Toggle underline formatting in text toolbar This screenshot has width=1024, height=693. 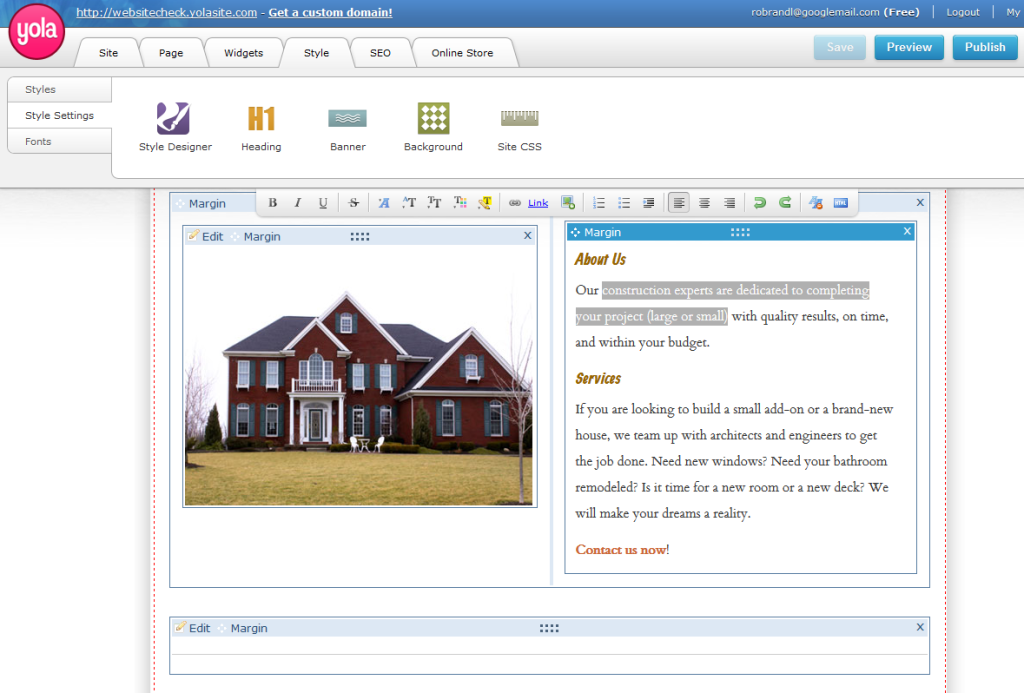click(323, 203)
